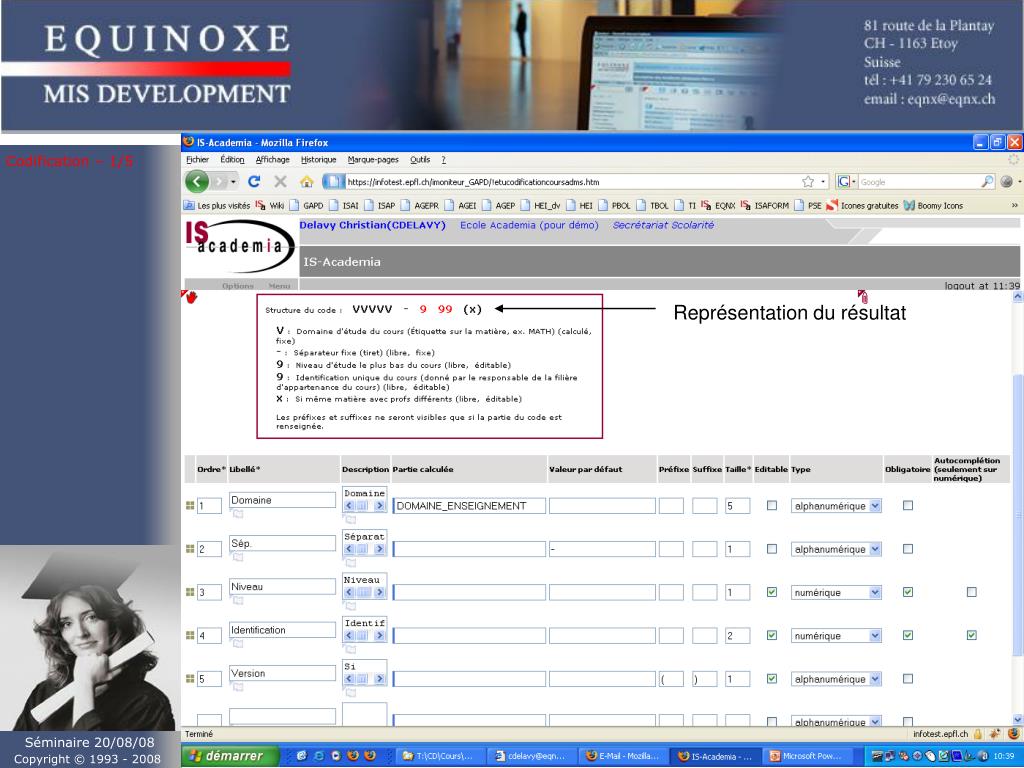This screenshot has height=768, width=1024.
Task: Click the Domaine description left arrow
Action: 349,506
